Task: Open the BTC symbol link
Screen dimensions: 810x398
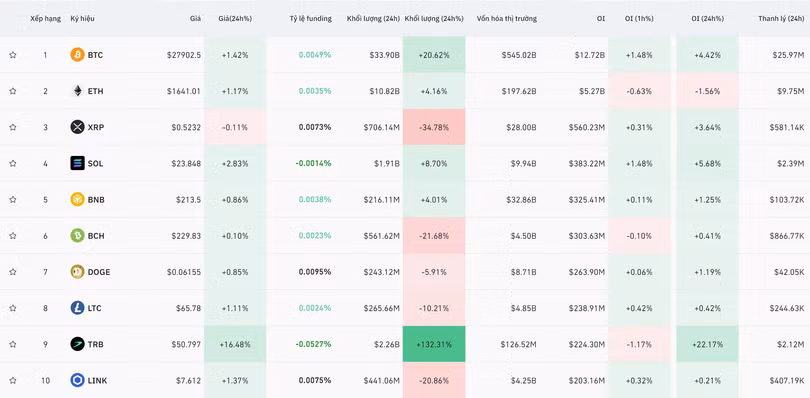Action: [95, 55]
